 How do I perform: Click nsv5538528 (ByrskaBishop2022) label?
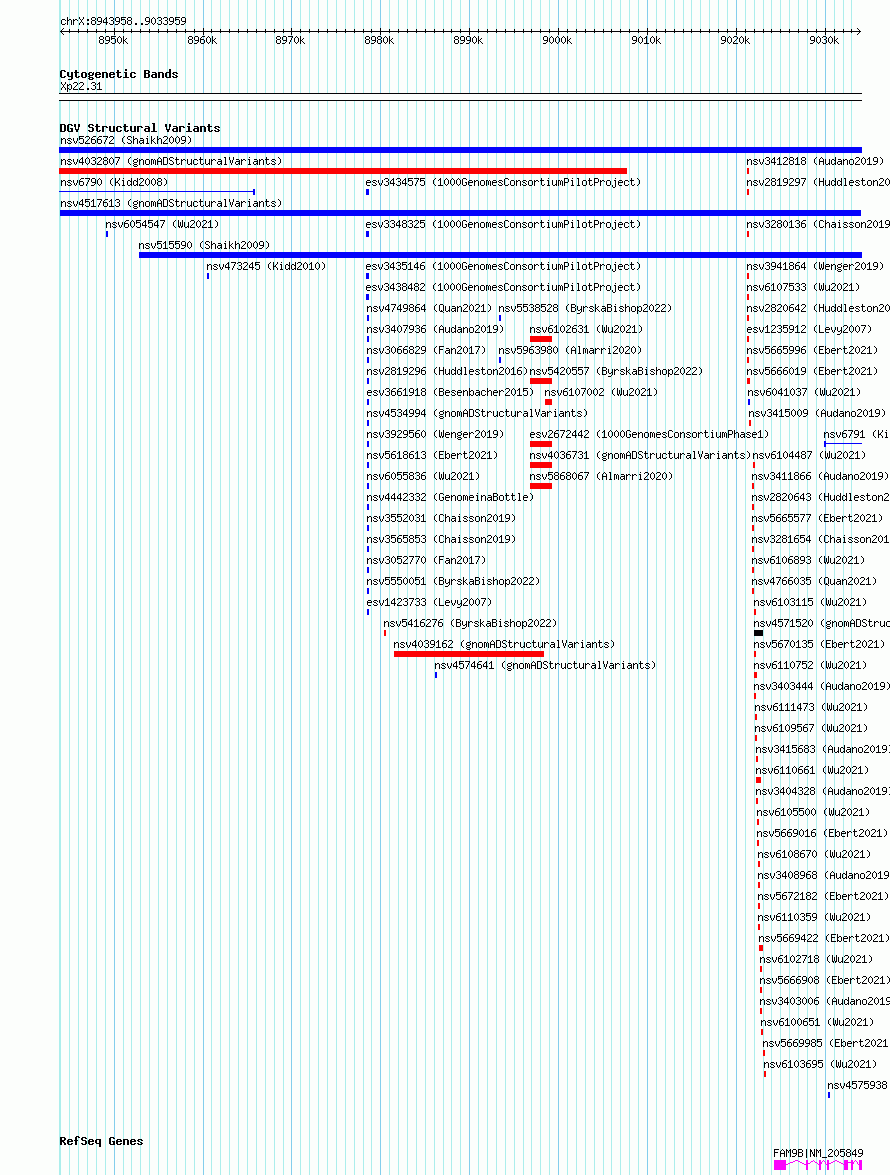[585, 308]
